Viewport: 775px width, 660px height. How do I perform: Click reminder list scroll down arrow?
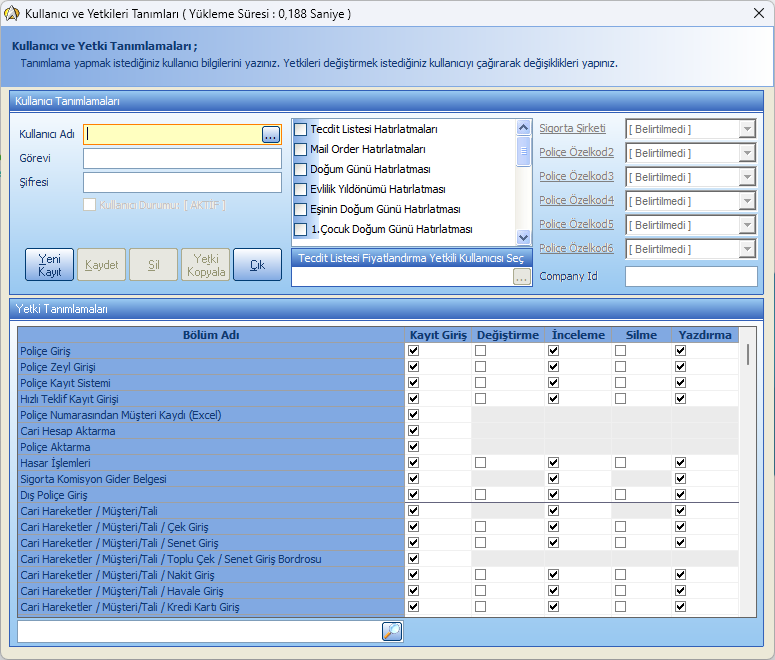[x=523, y=238]
